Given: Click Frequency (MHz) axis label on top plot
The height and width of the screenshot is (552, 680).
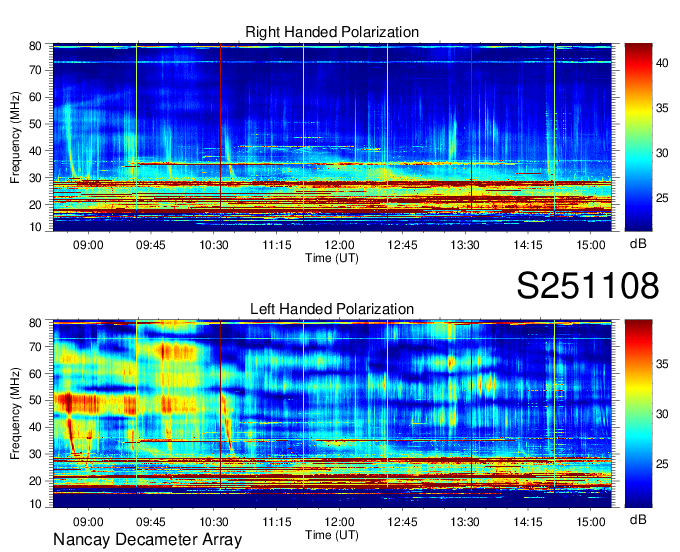Looking at the screenshot, I should tap(17, 138).
